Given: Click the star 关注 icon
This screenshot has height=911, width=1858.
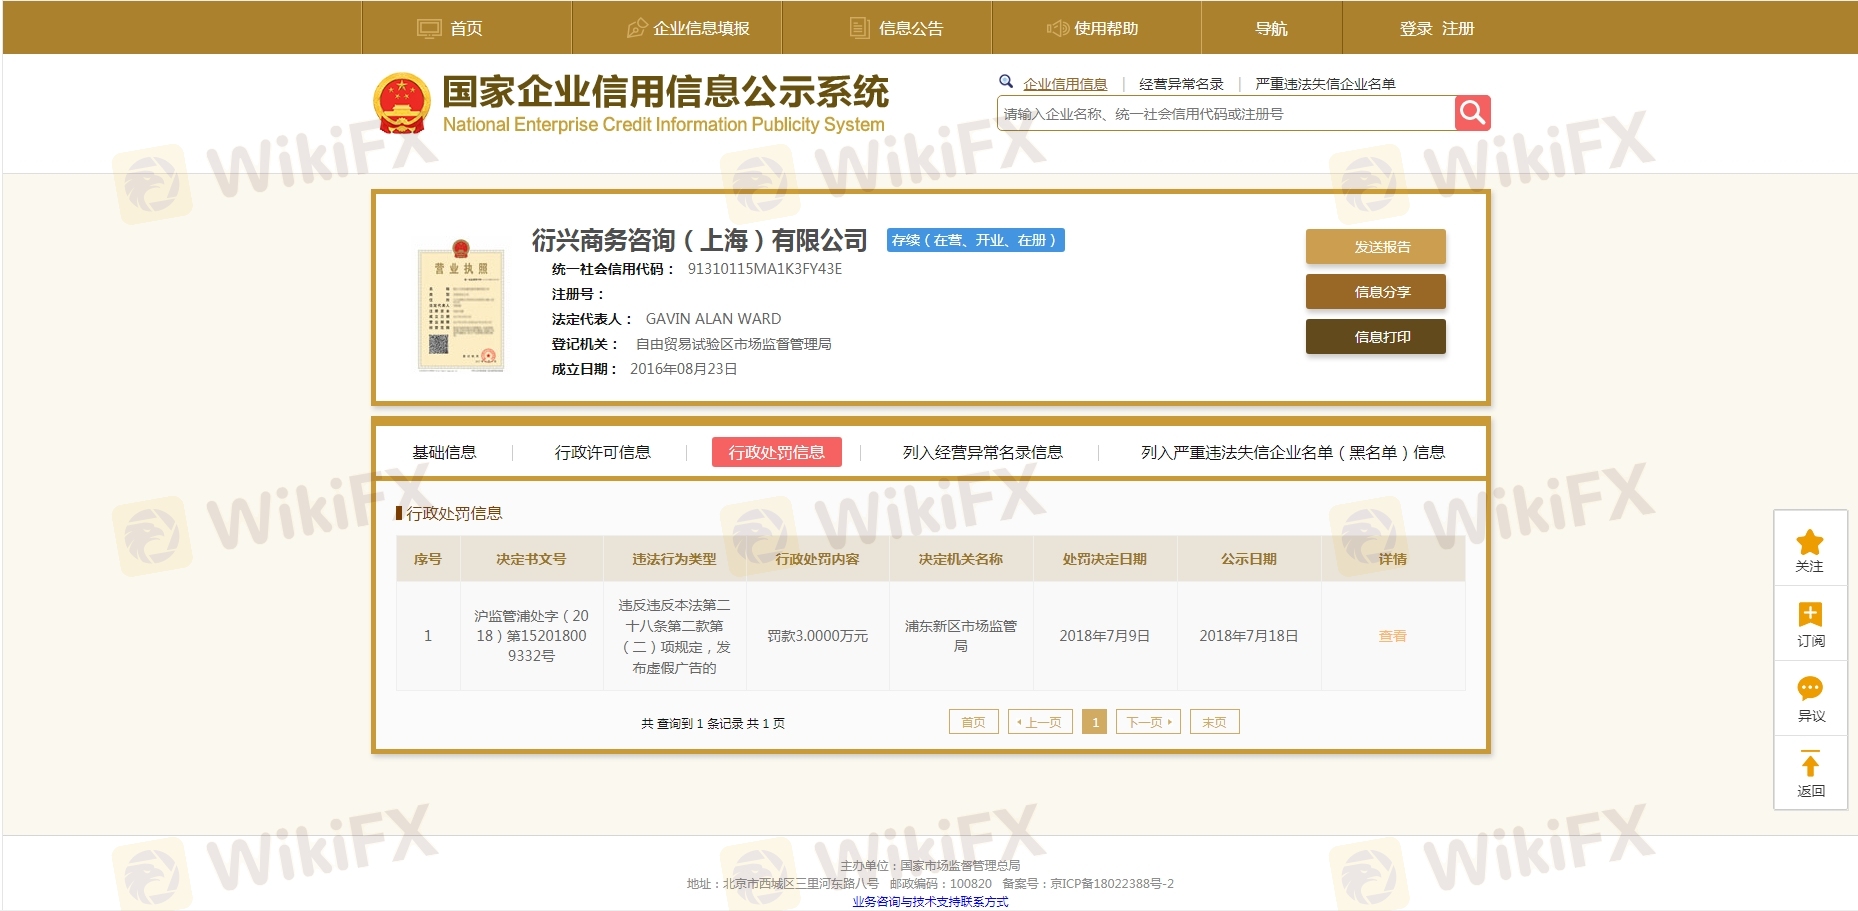Looking at the screenshot, I should pos(1810,543).
